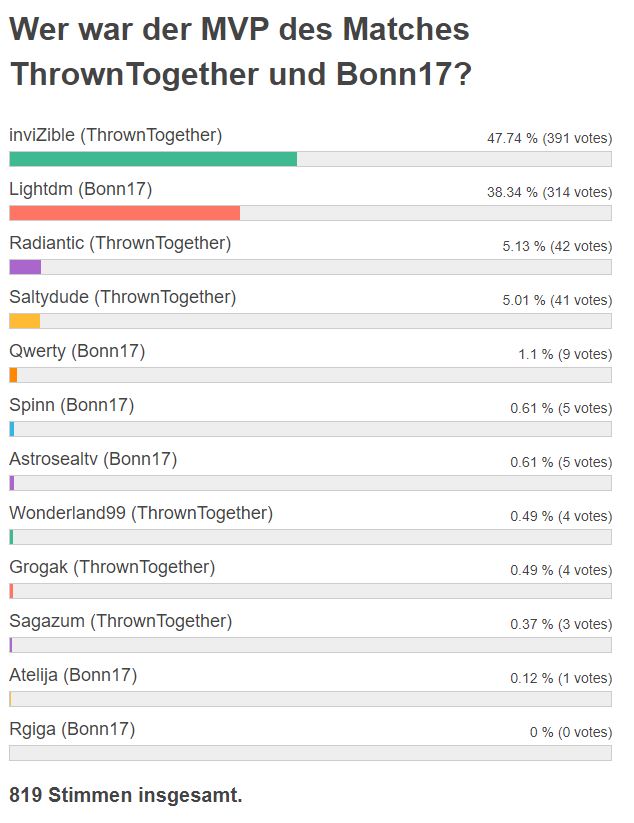The image size is (634, 823).
Task: Click the Sagazum (ThrownTogether) label
Action: pos(121,621)
